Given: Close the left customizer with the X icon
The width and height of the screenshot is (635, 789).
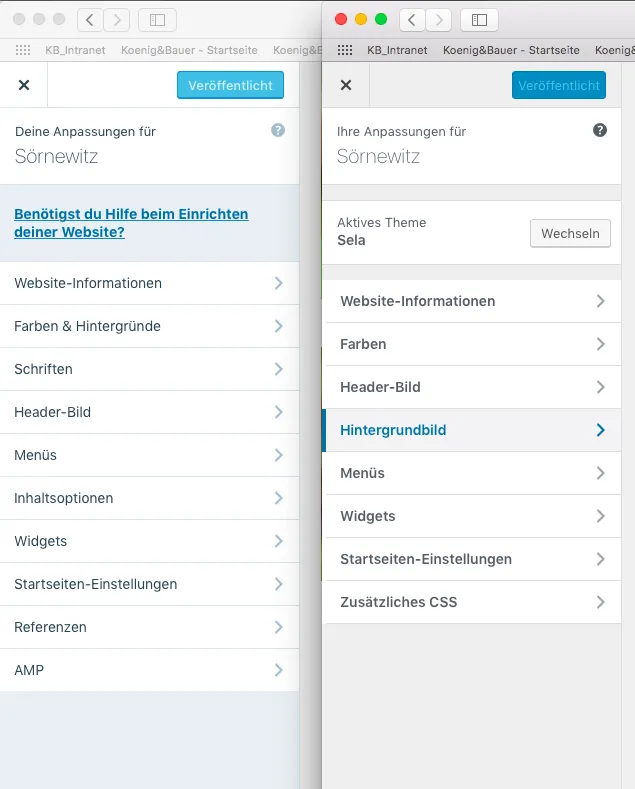Looking at the screenshot, I should 24,85.
